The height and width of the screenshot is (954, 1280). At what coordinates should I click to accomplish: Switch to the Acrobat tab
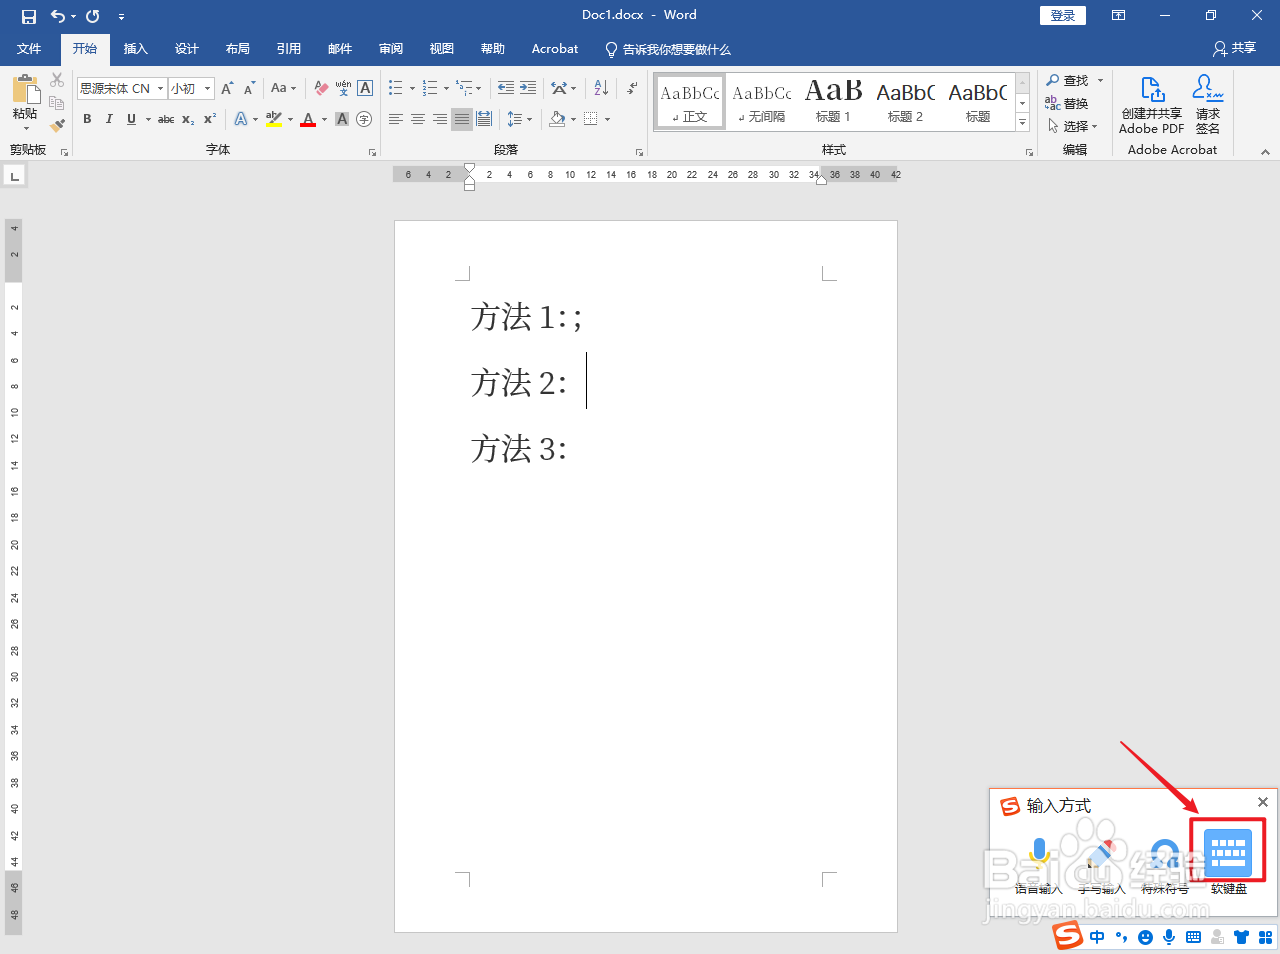coord(555,48)
